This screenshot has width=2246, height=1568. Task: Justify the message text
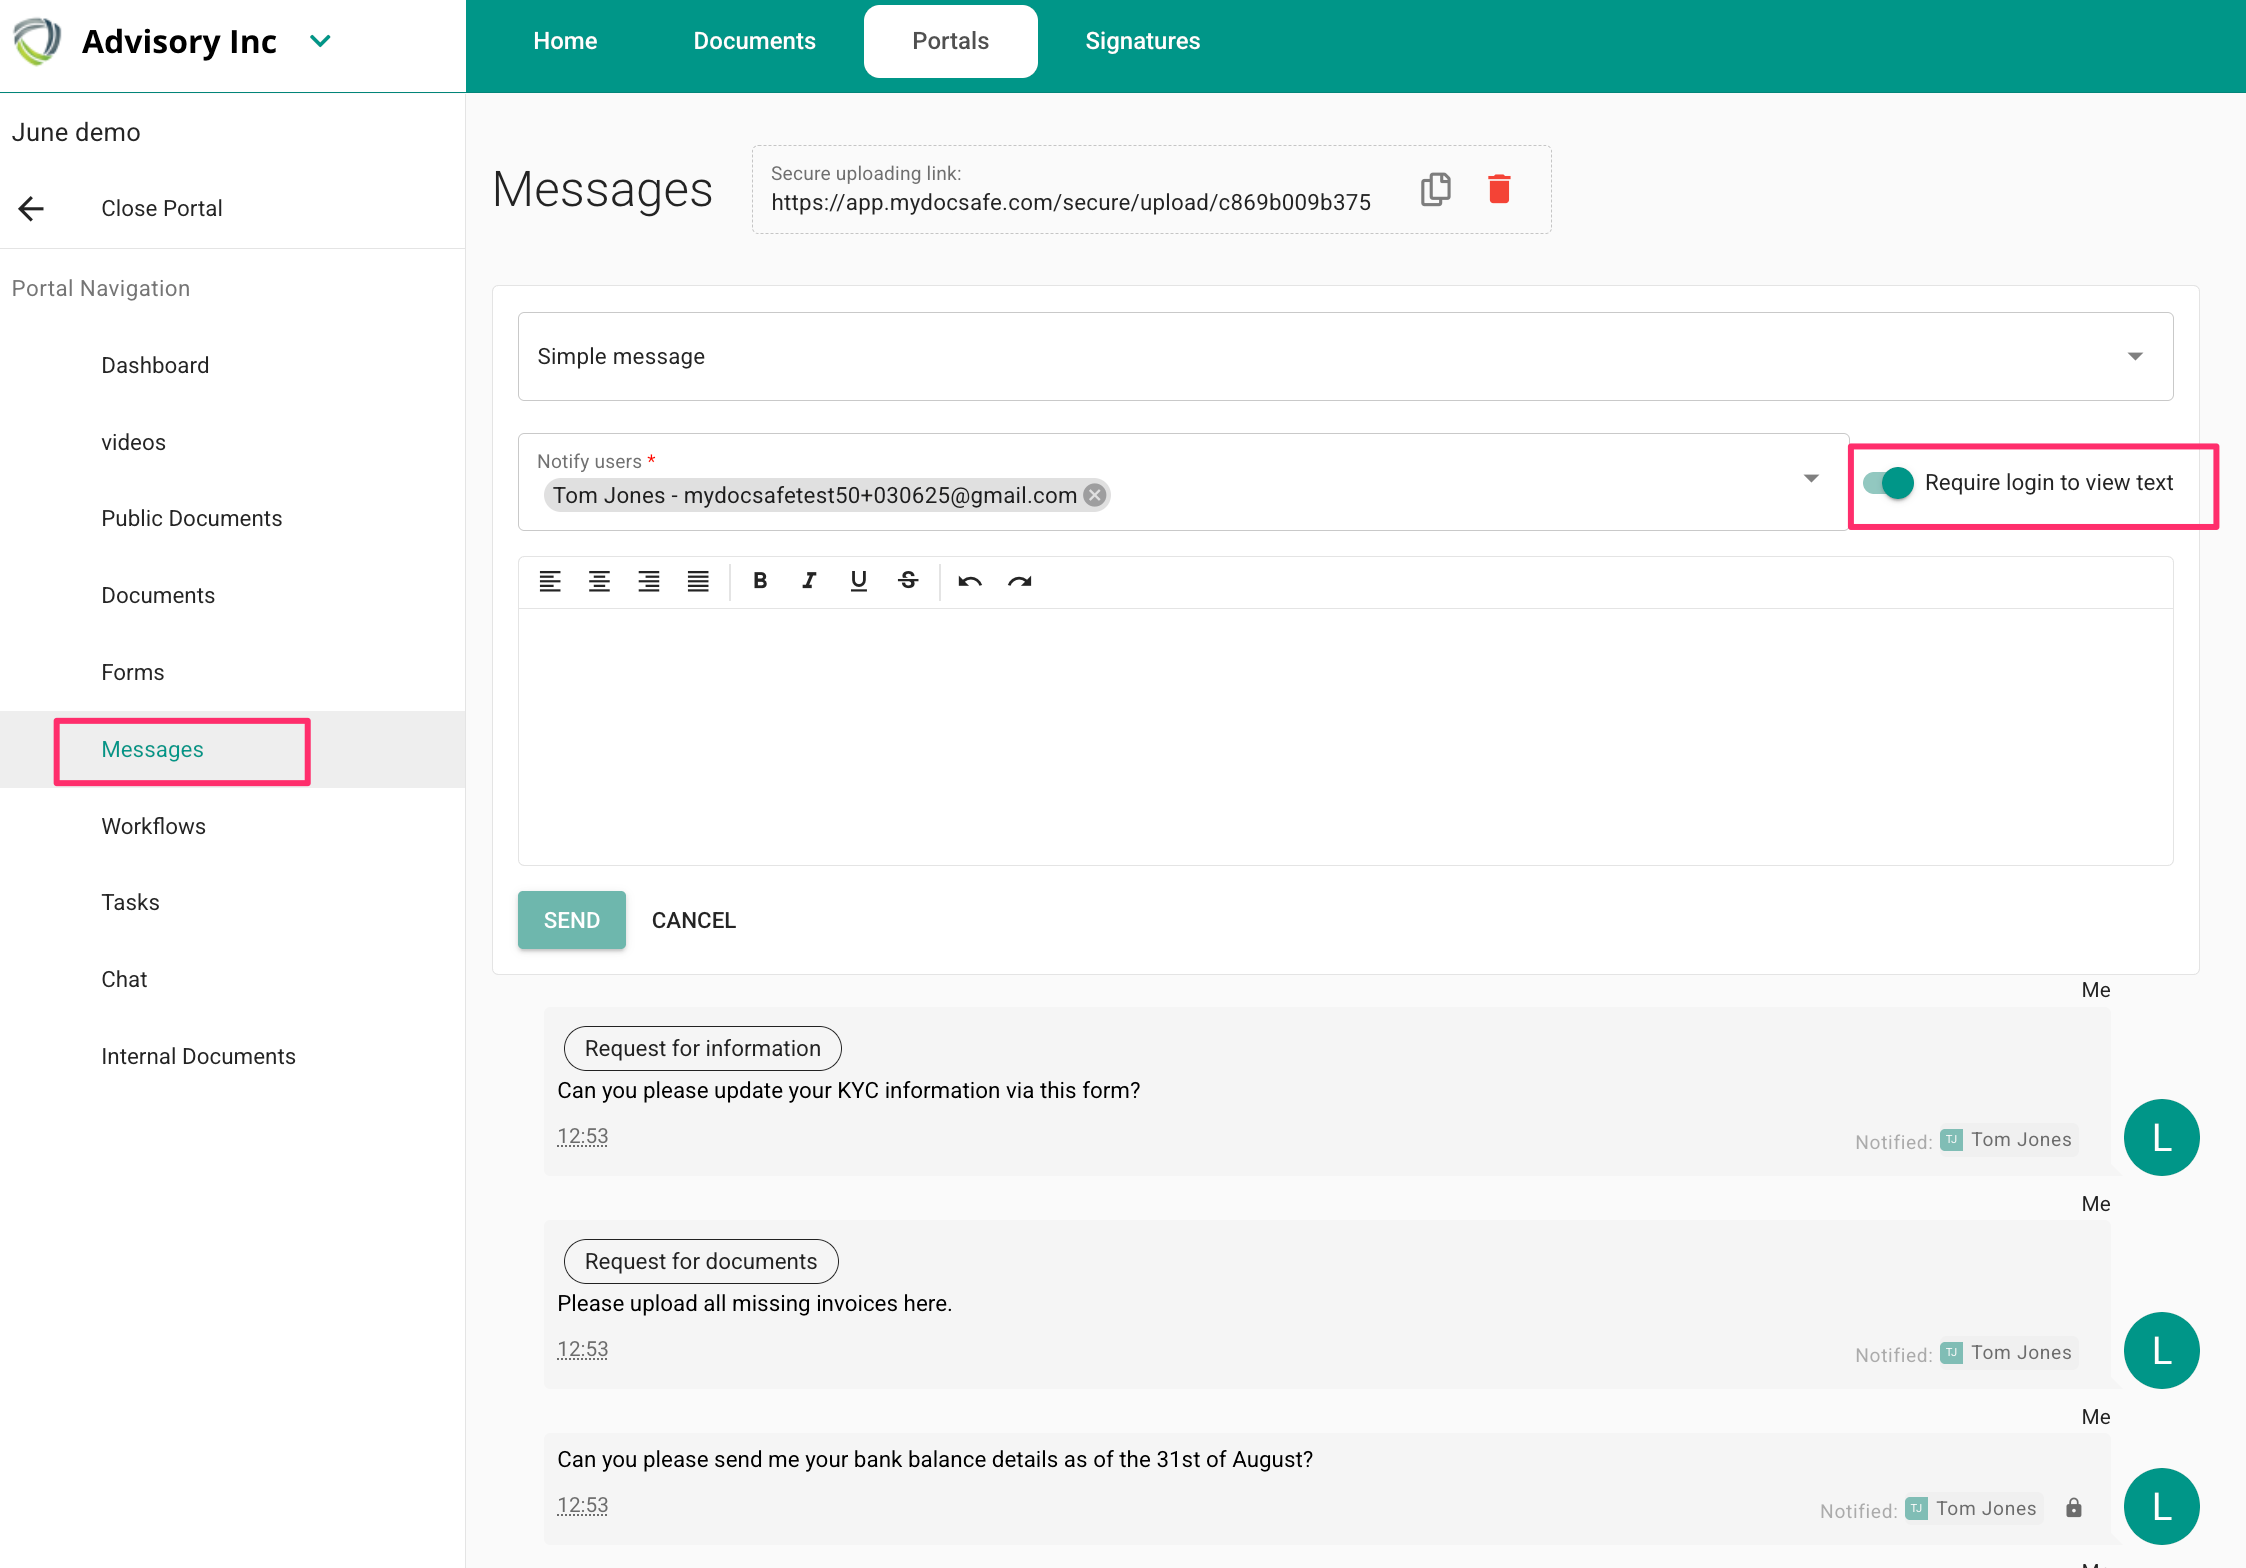[x=698, y=581]
